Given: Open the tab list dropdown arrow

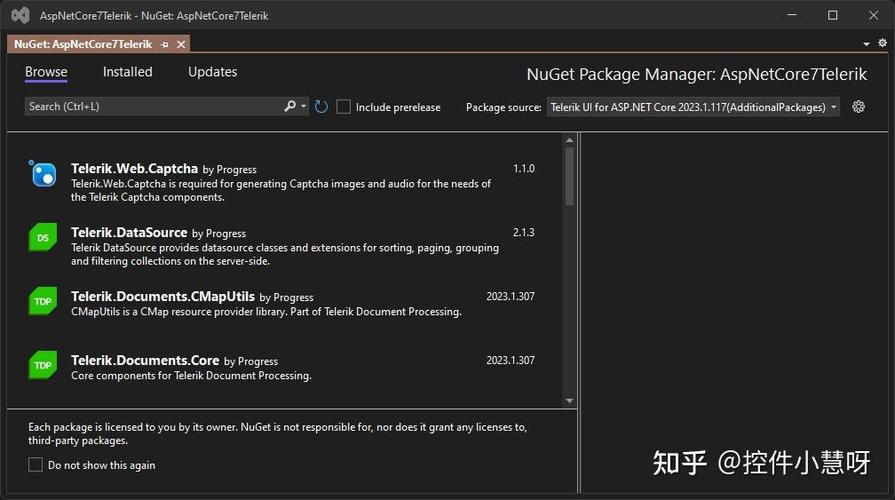Looking at the screenshot, I should tap(866, 44).
